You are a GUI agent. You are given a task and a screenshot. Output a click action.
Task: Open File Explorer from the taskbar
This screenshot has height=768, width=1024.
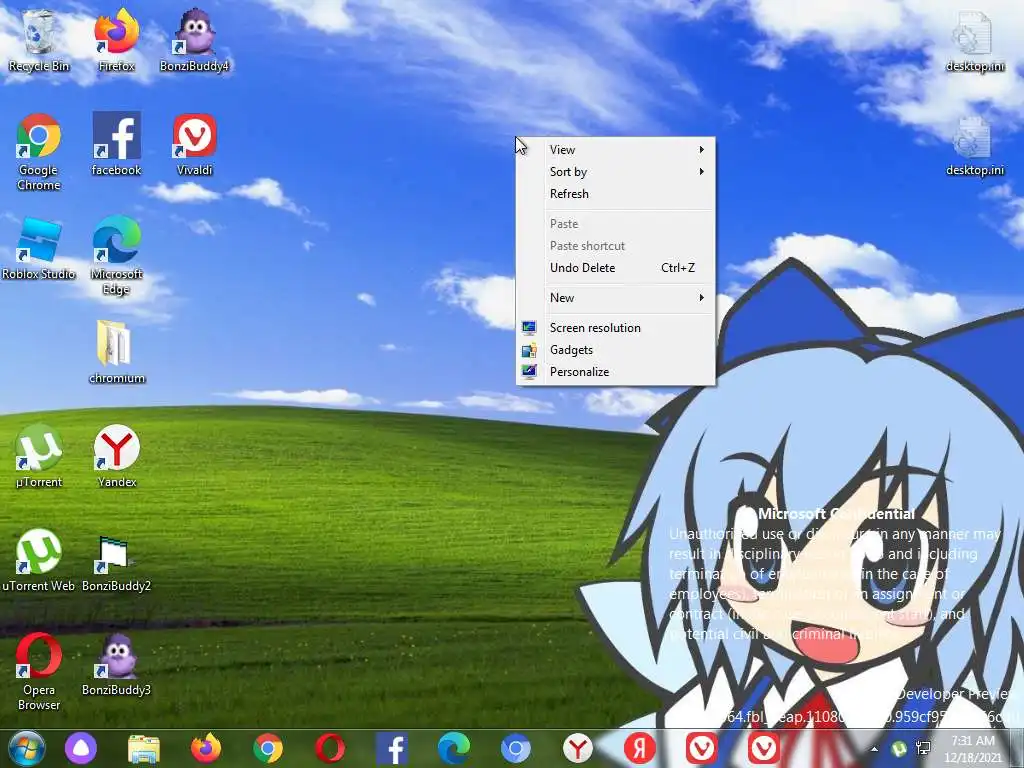coord(144,748)
